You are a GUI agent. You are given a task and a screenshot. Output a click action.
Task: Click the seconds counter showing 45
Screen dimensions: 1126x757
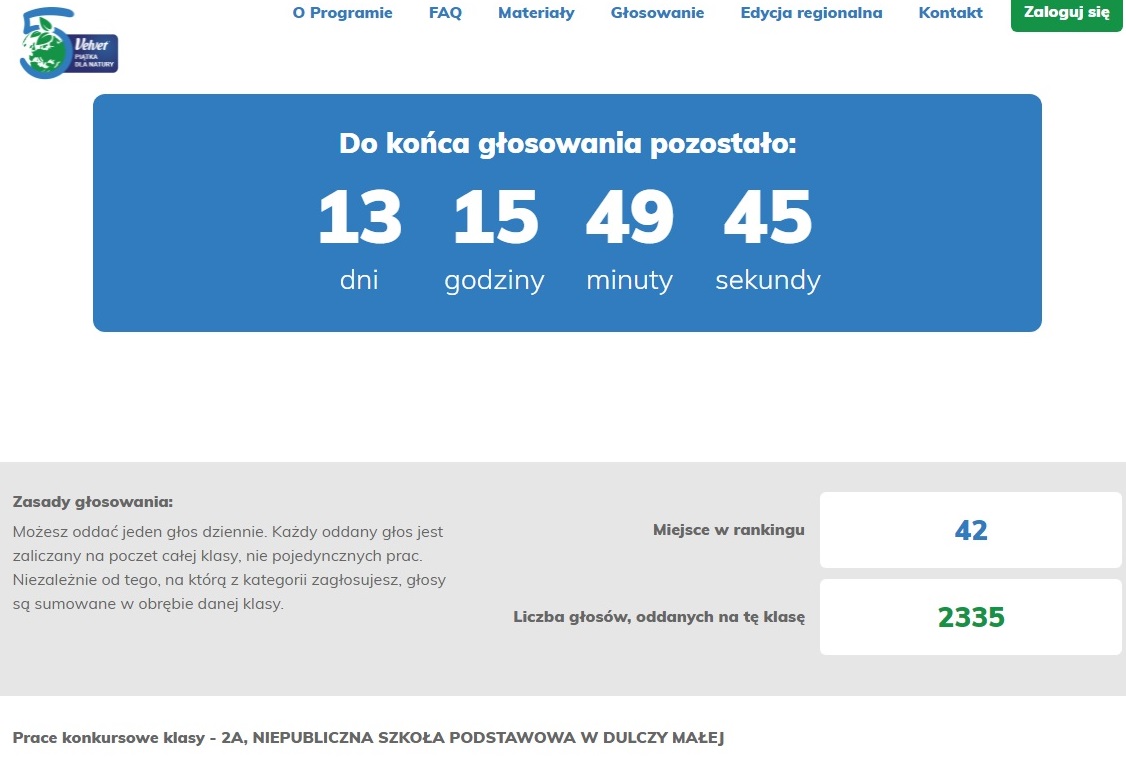click(x=767, y=217)
